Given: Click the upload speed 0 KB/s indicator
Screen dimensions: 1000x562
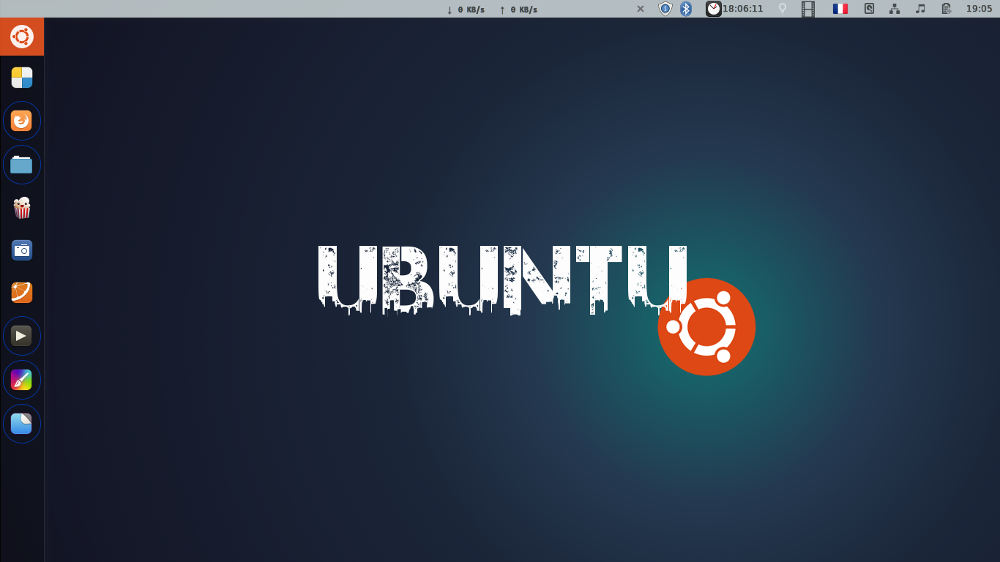Looking at the screenshot, I should point(518,10).
